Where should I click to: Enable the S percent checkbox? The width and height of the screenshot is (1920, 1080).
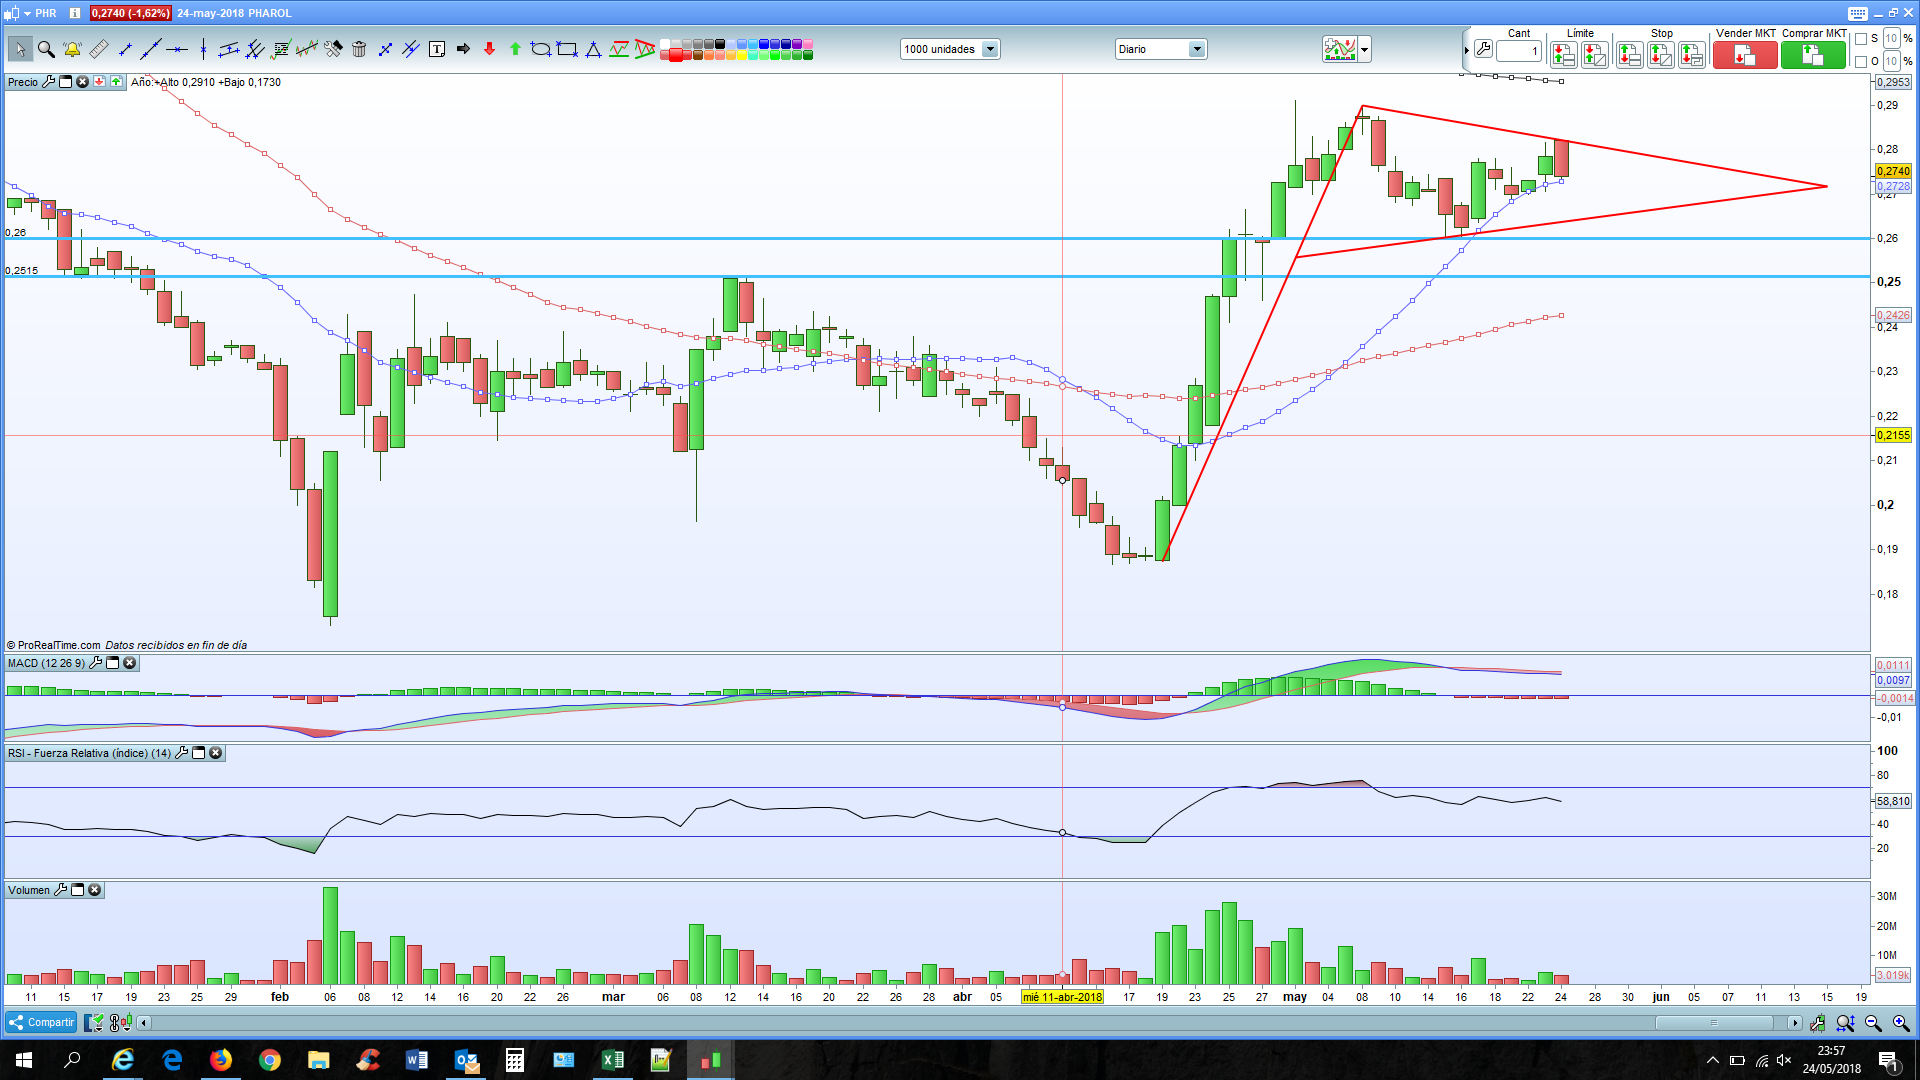click(x=1861, y=39)
